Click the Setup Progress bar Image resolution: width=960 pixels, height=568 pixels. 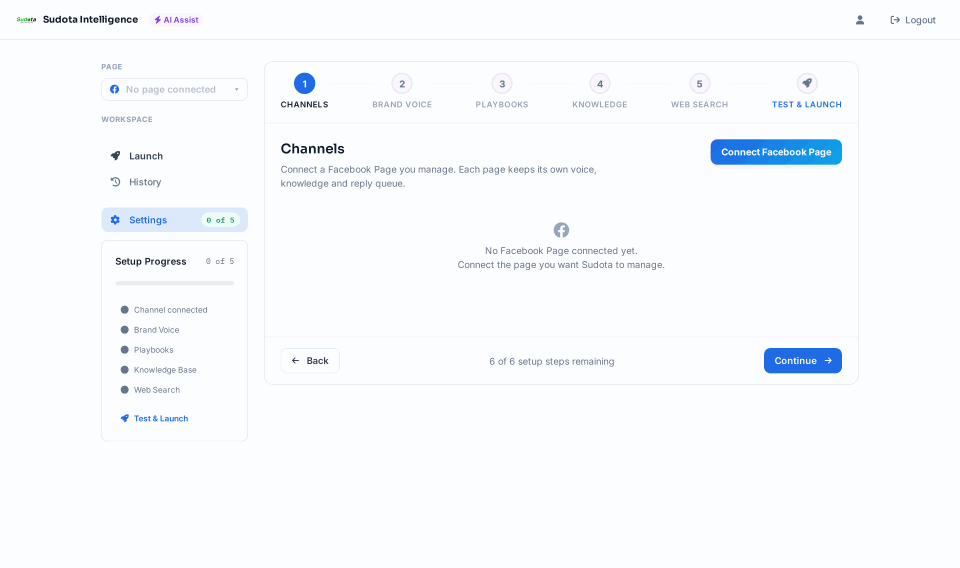[174, 283]
